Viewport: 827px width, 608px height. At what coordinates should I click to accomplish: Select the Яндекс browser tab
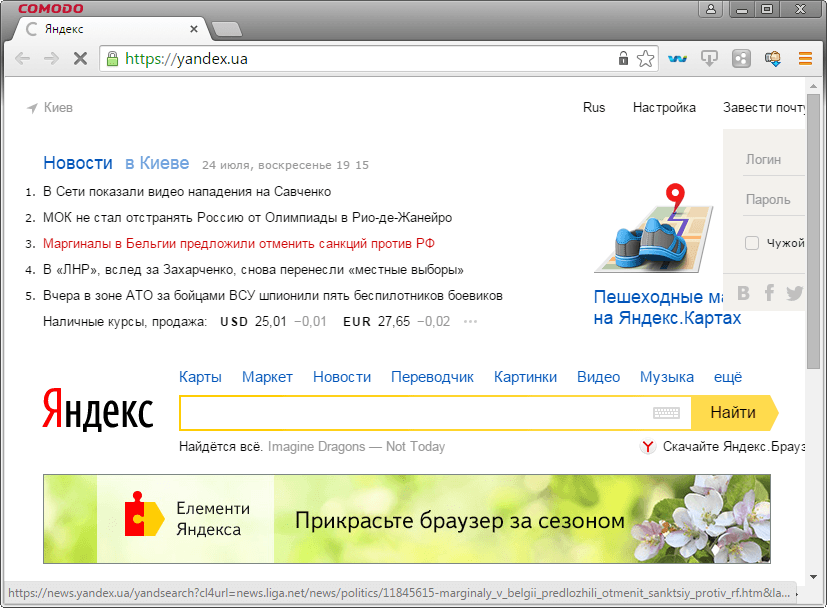click(111, 29)
